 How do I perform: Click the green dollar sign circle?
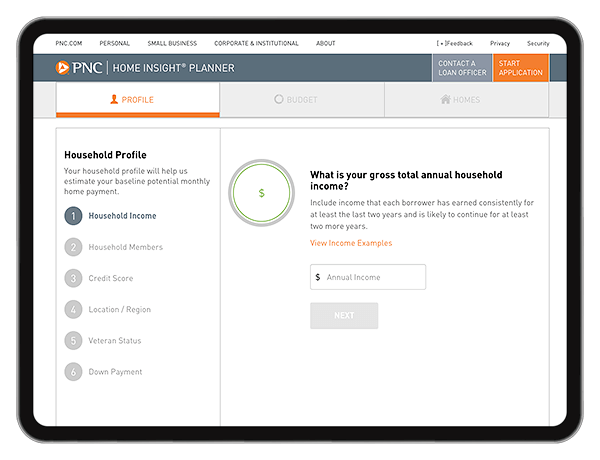(262, 193)
